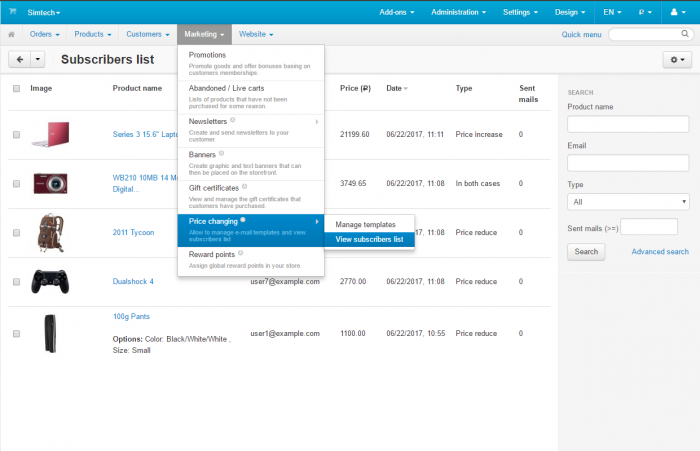Click the Search button in sidebar
This screenshot has height=451, width=700.
[x=586, y=252]
